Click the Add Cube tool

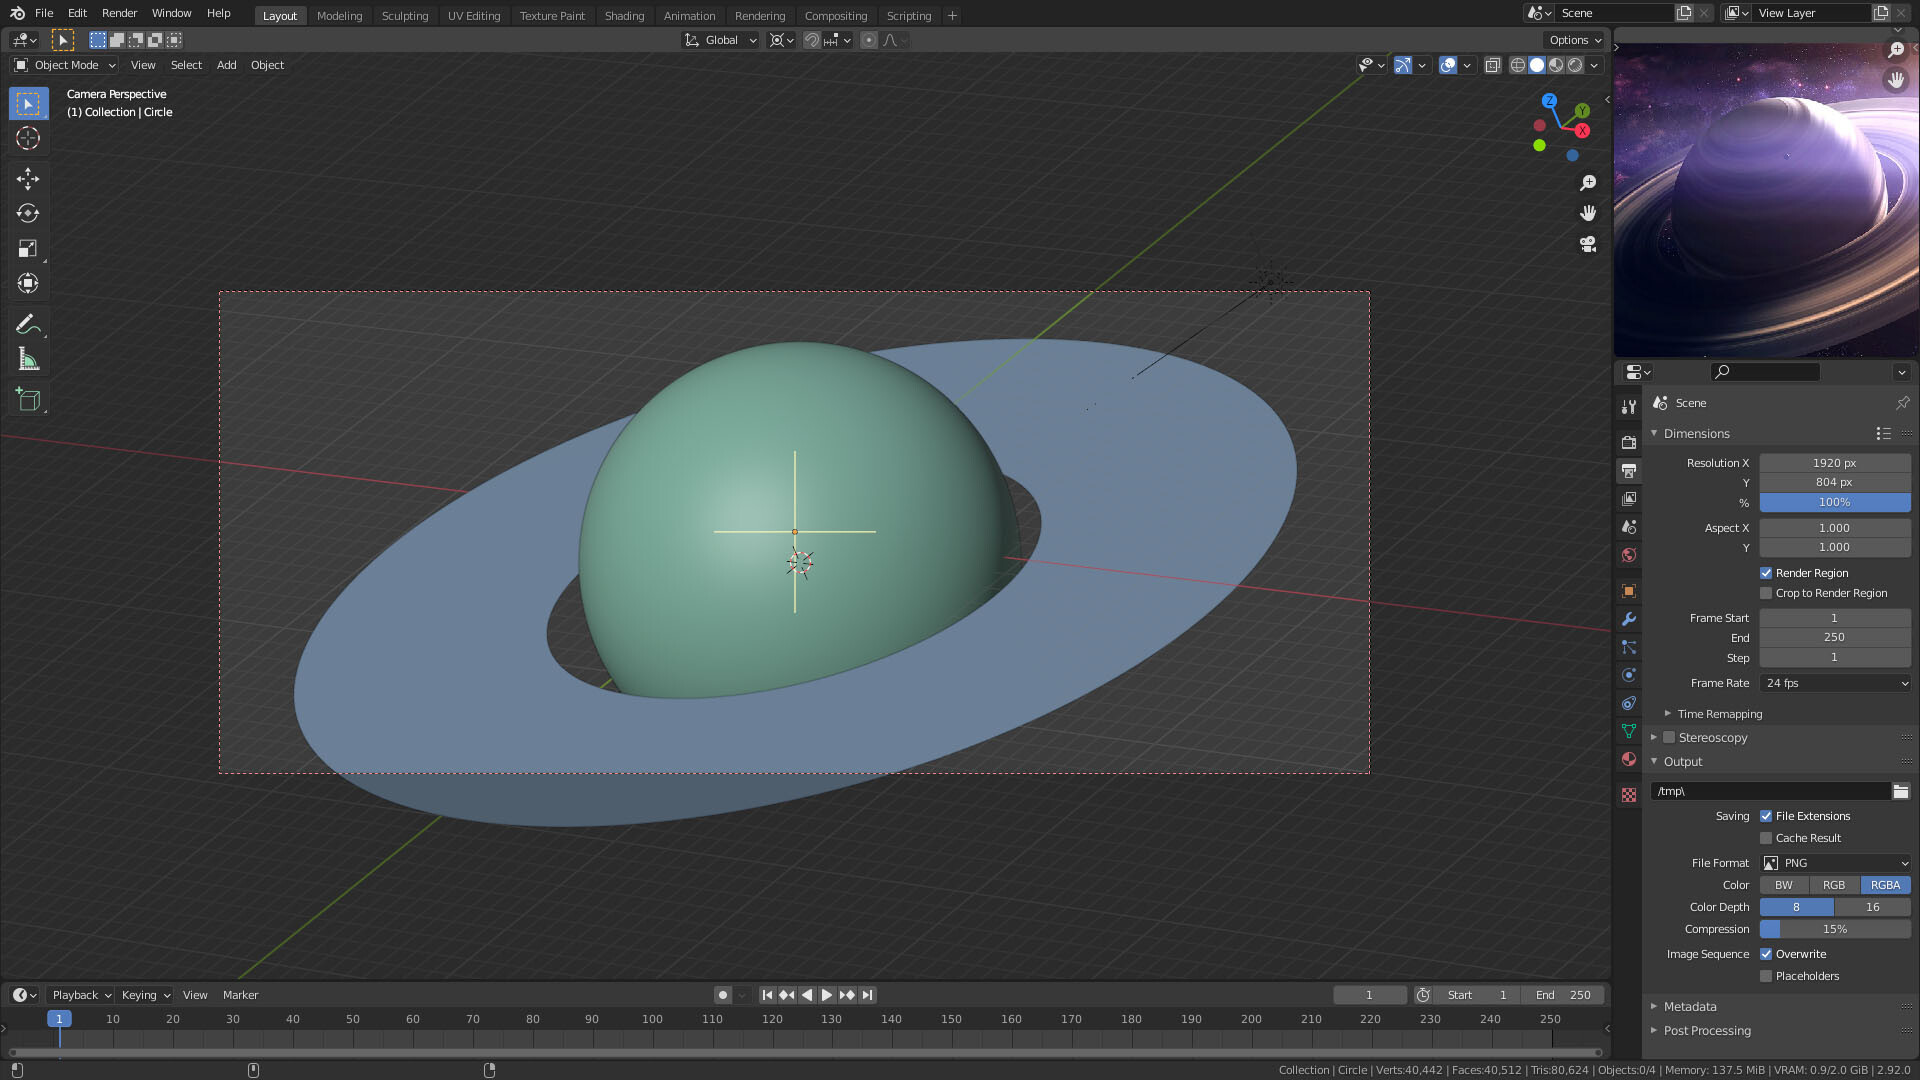pyautogui.click(x=28, y=400)
